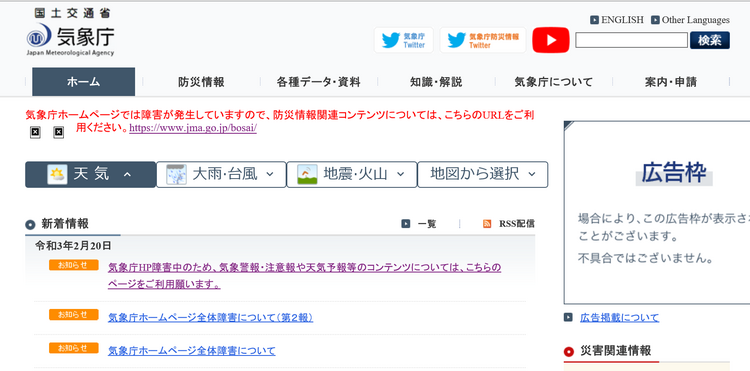Open the 一覧 list link
This screenshot has width=750, height=371.
427,224
